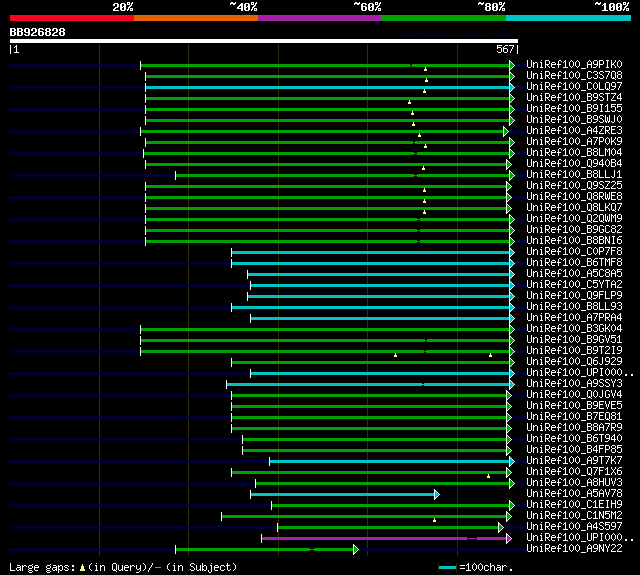Select the green alignment bar for UniRef100_B3GK04
Image resolution: width=640 pixels, height=575 pixels.
(325, 329)
